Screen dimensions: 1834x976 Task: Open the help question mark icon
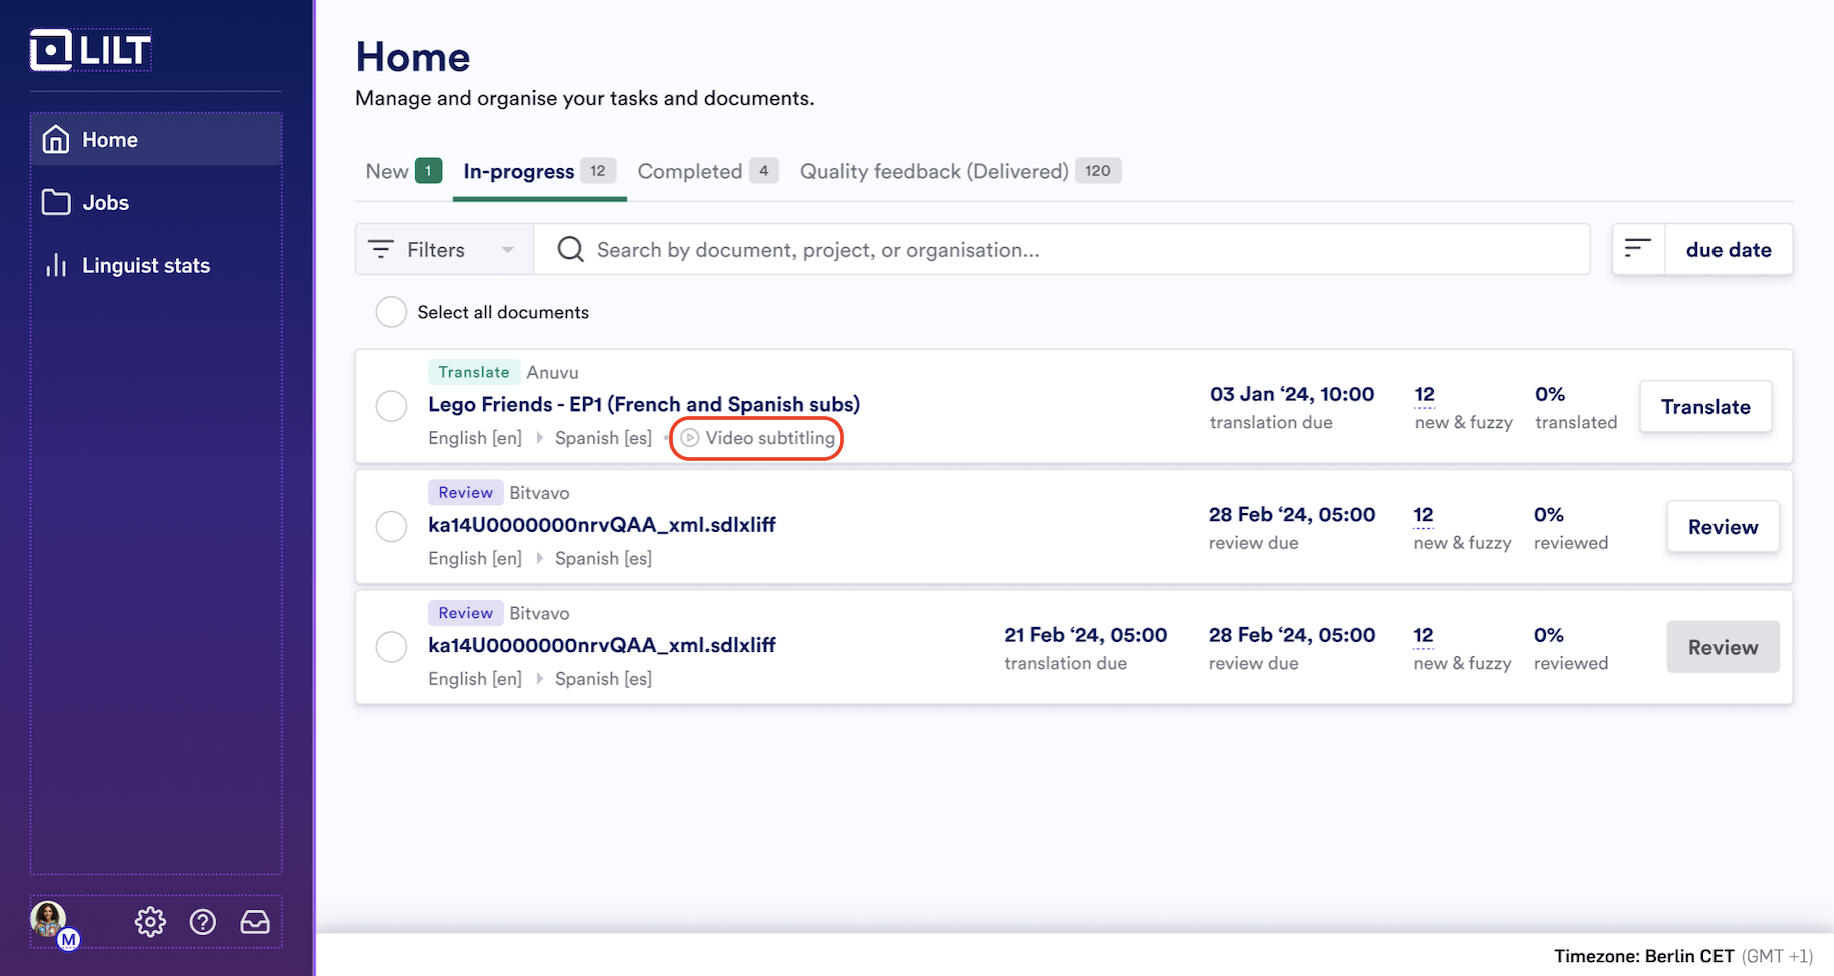coord(203,921)
